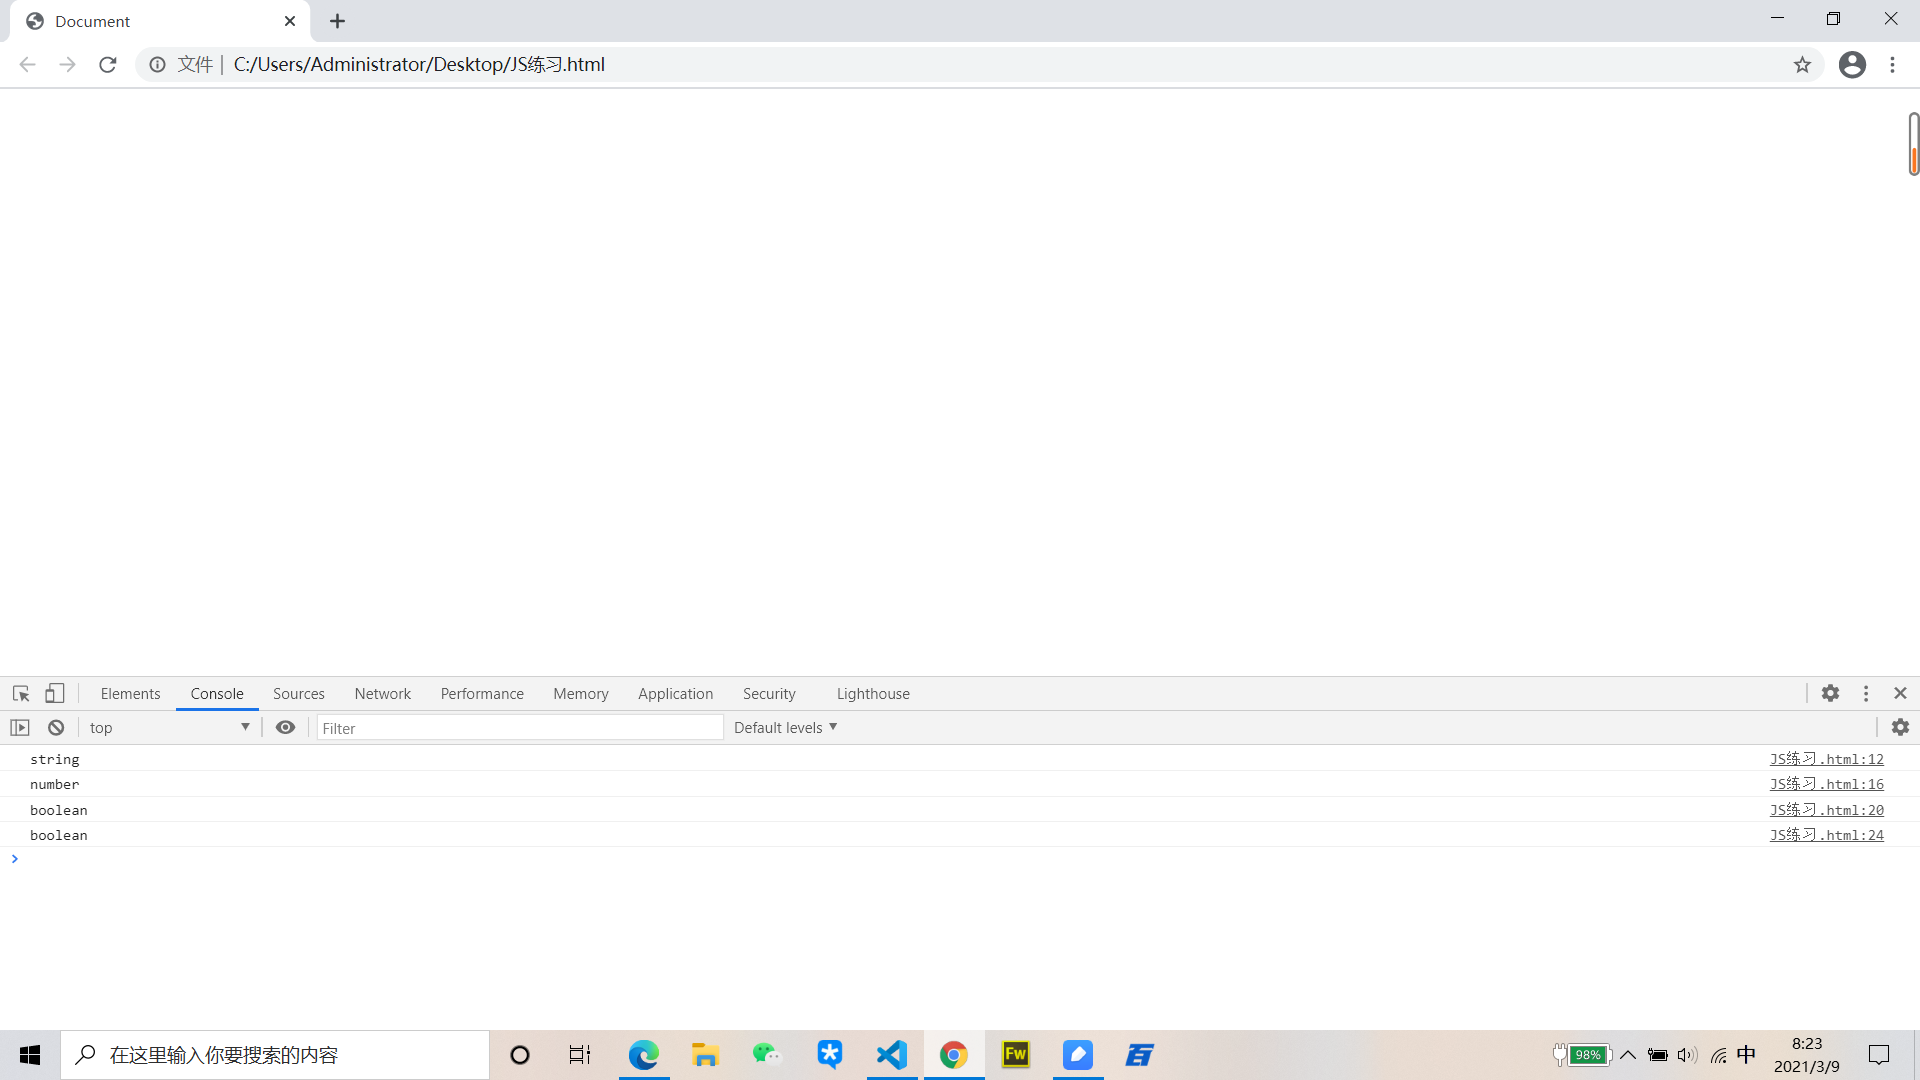This screenshot has width=1920, height=1080.
Task: Create a live expression with eye icon
Action: (x=285, y=727)
